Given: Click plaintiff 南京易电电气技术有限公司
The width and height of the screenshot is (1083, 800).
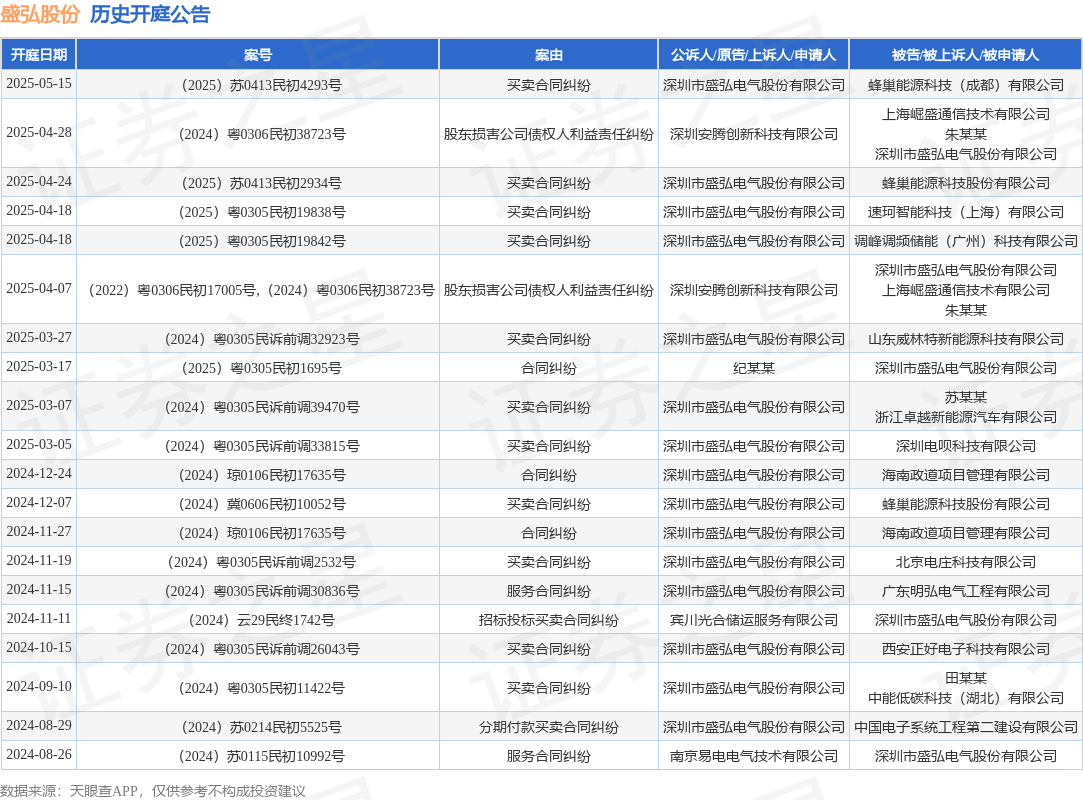Looking at the screenshot, I should (754, 756).
